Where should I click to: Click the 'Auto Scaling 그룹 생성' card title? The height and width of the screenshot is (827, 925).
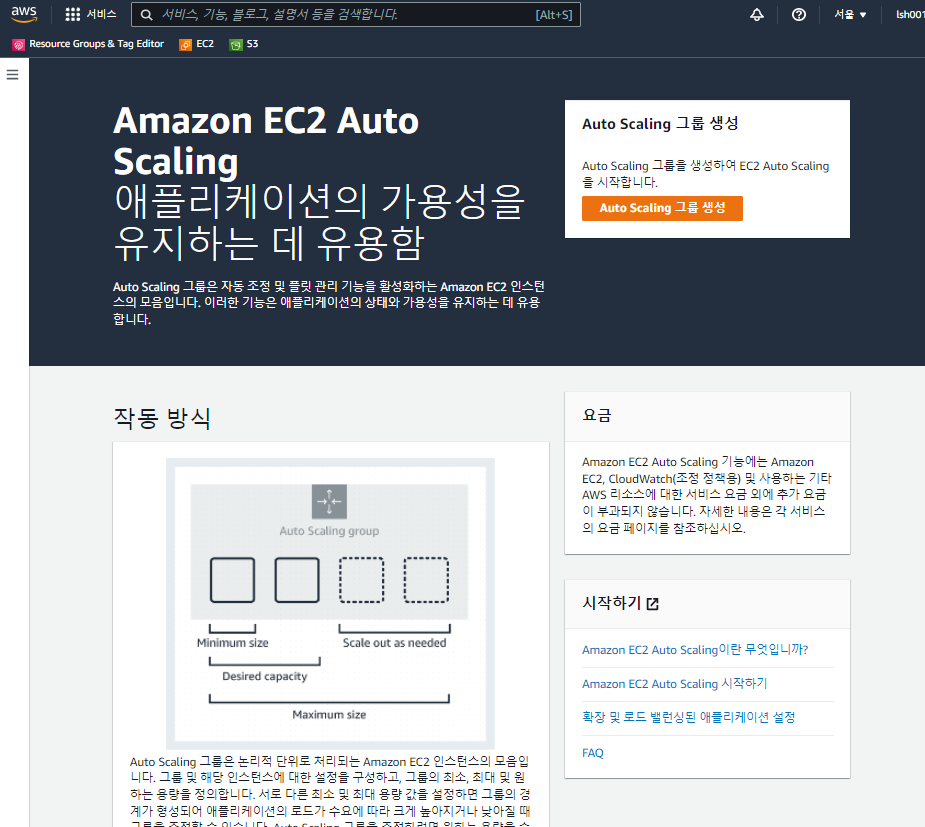pos(660,124)
